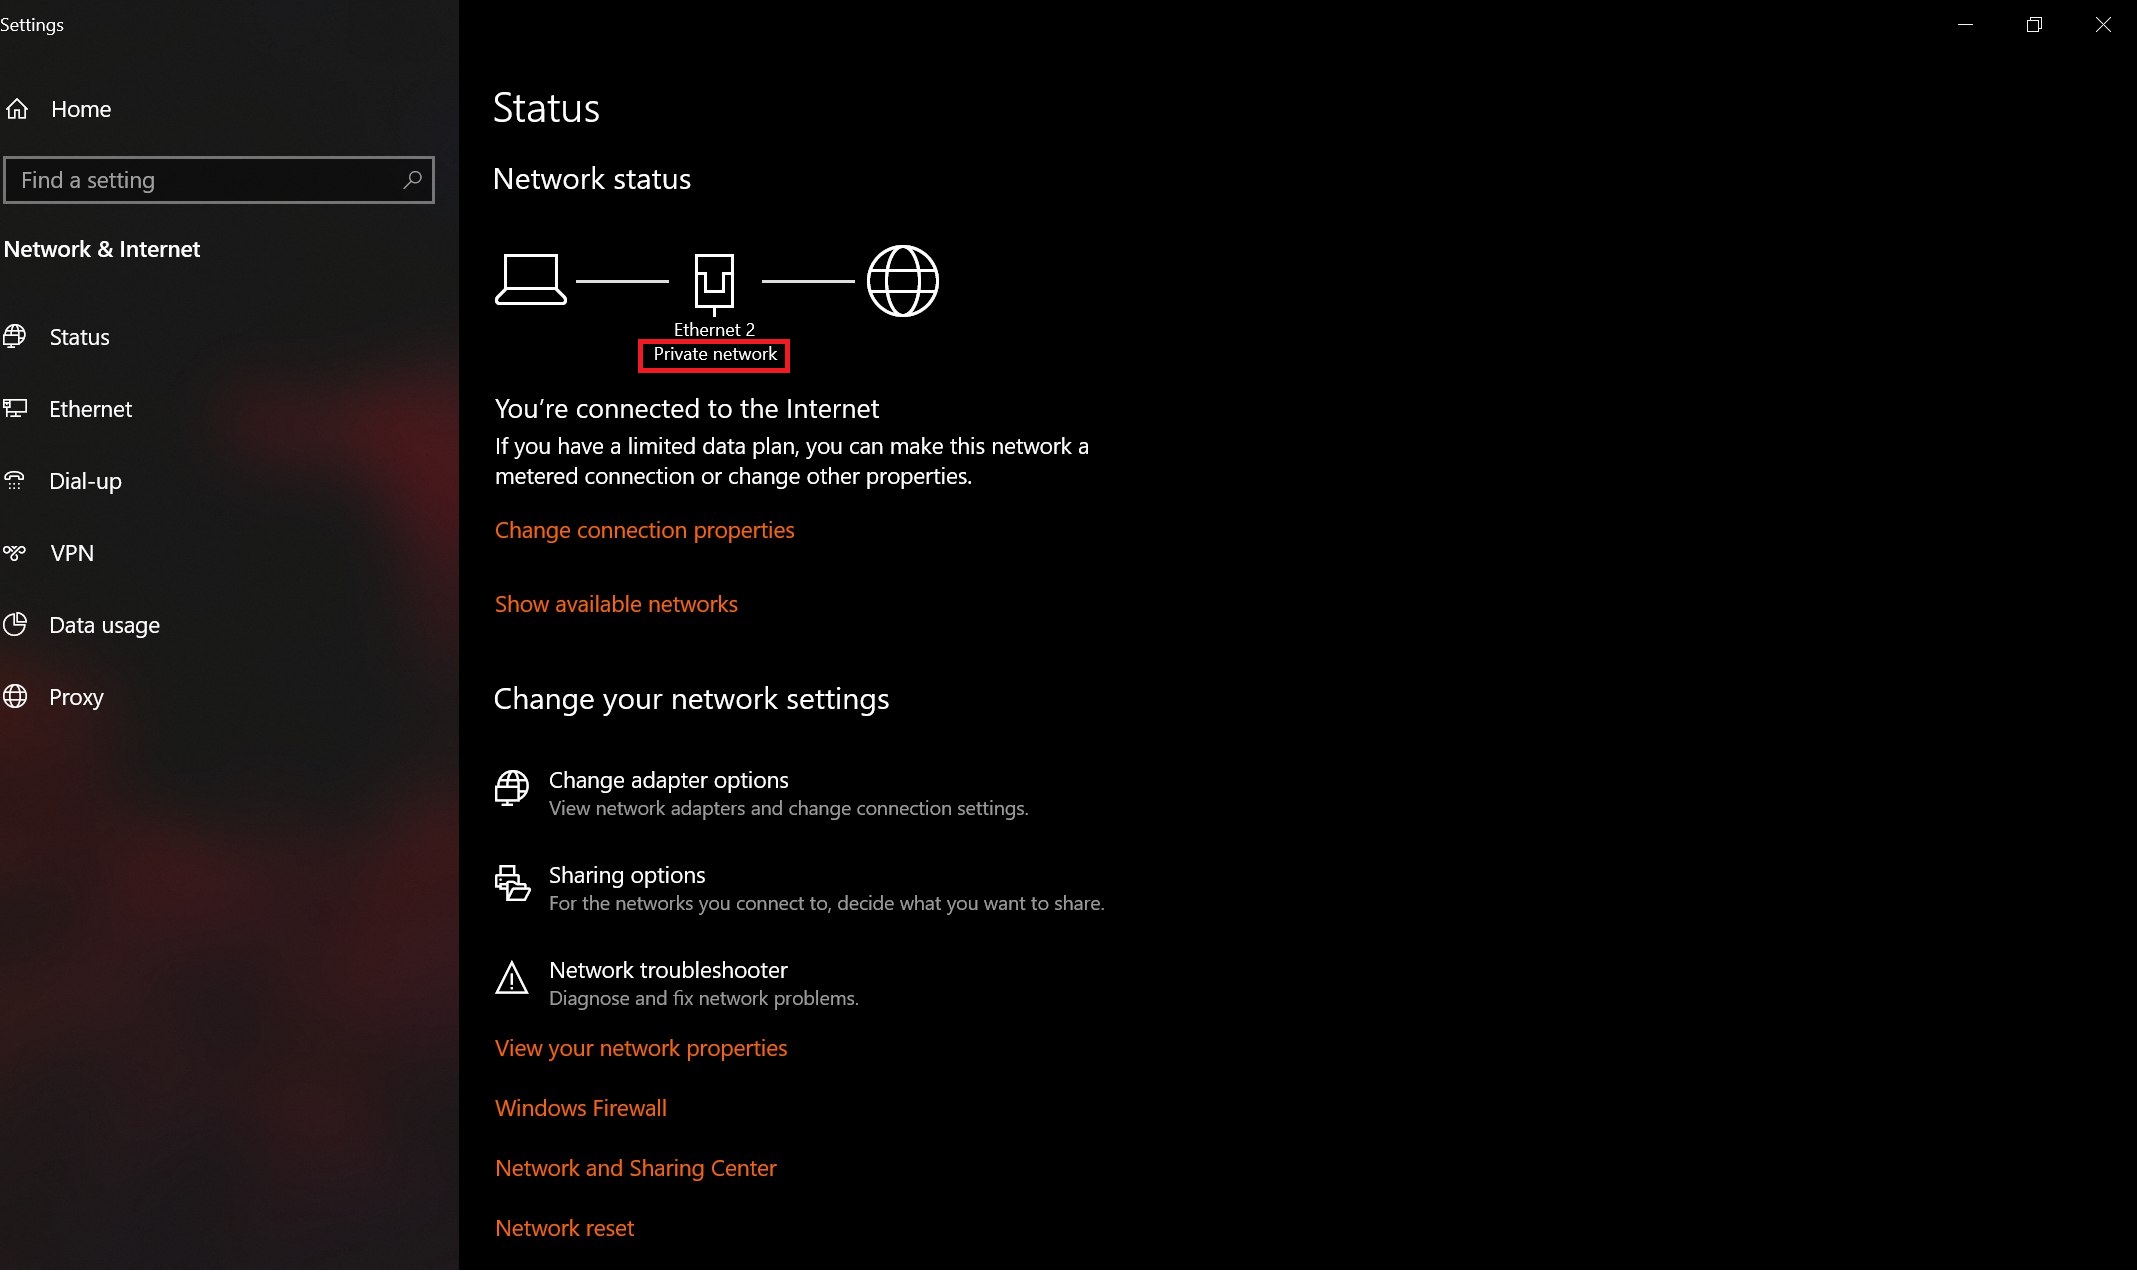Click the Ethernet monitor icon
This screenshot has width=2137, height=1280.
click(x=15, y=409)
